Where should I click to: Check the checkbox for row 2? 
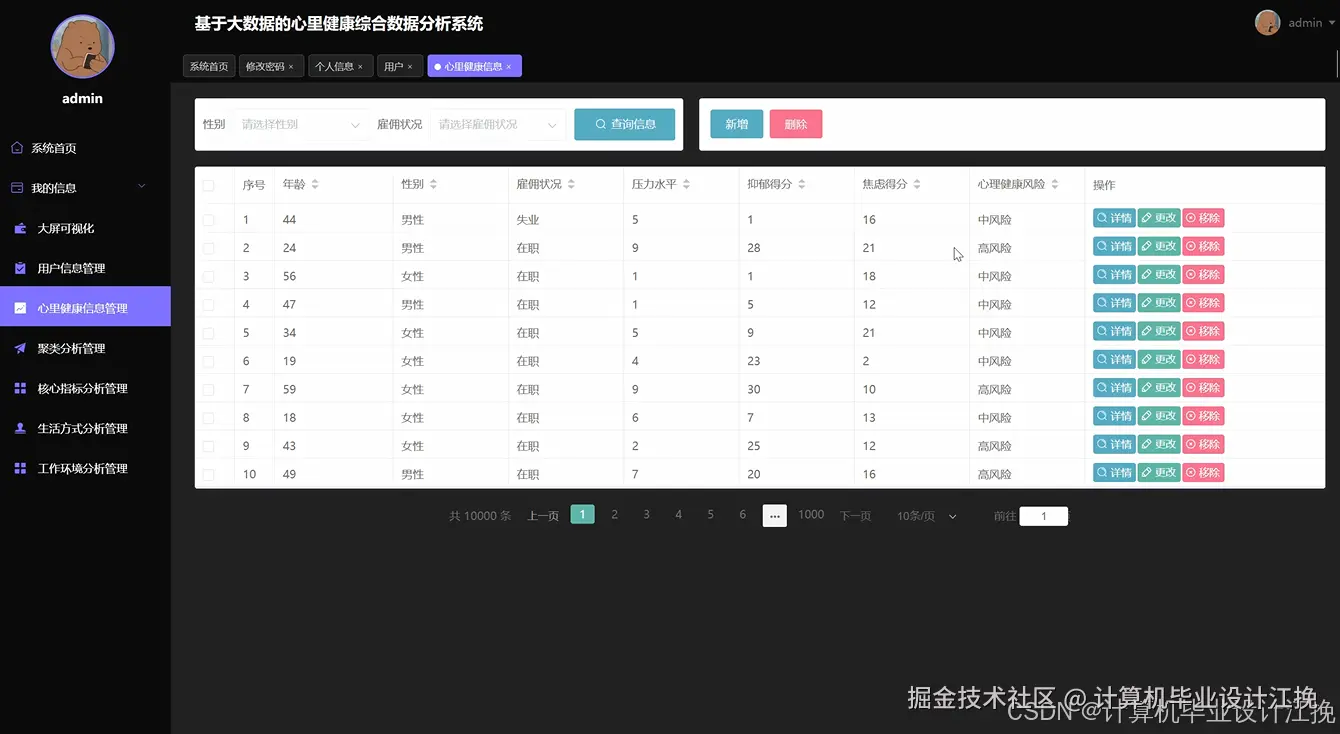click(208, 247)
